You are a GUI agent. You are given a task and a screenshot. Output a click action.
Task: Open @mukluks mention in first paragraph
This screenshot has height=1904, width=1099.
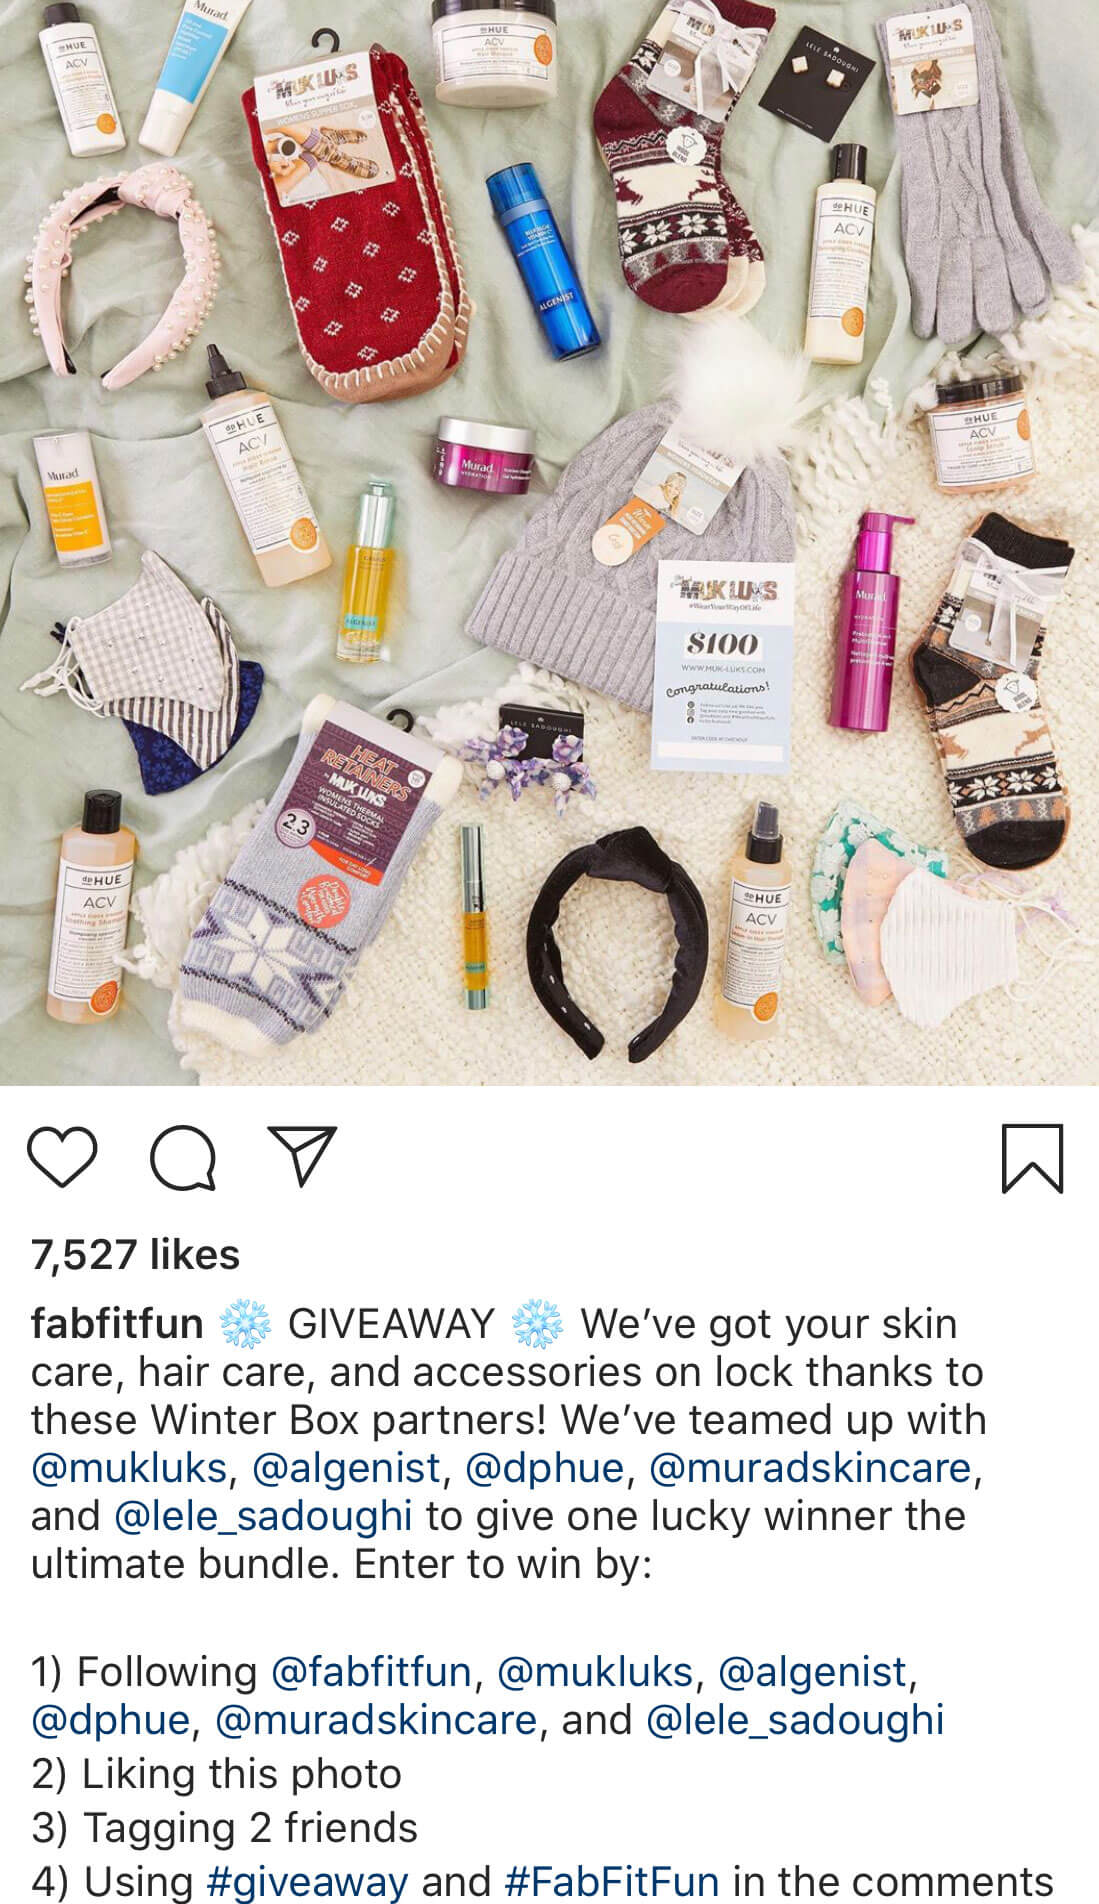tap(129, 1468)
